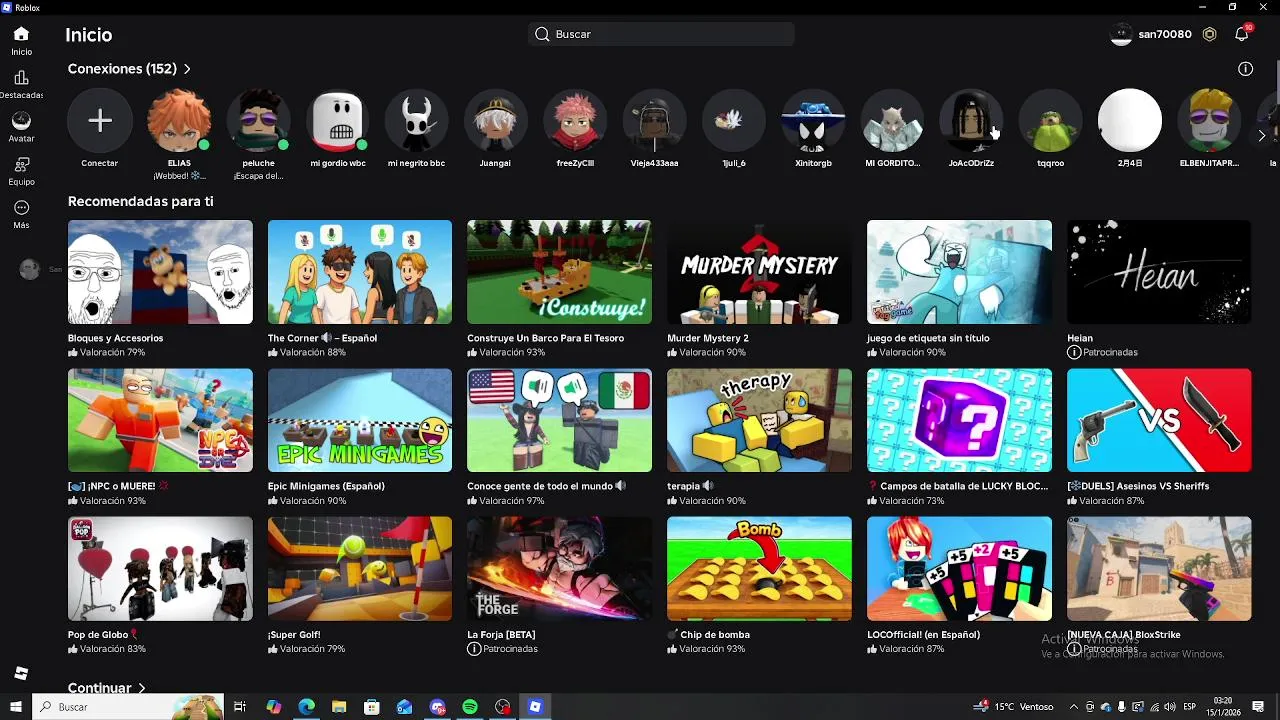Click the Windows Start button
Screen dimensions: 1280x720
point(15,707)
